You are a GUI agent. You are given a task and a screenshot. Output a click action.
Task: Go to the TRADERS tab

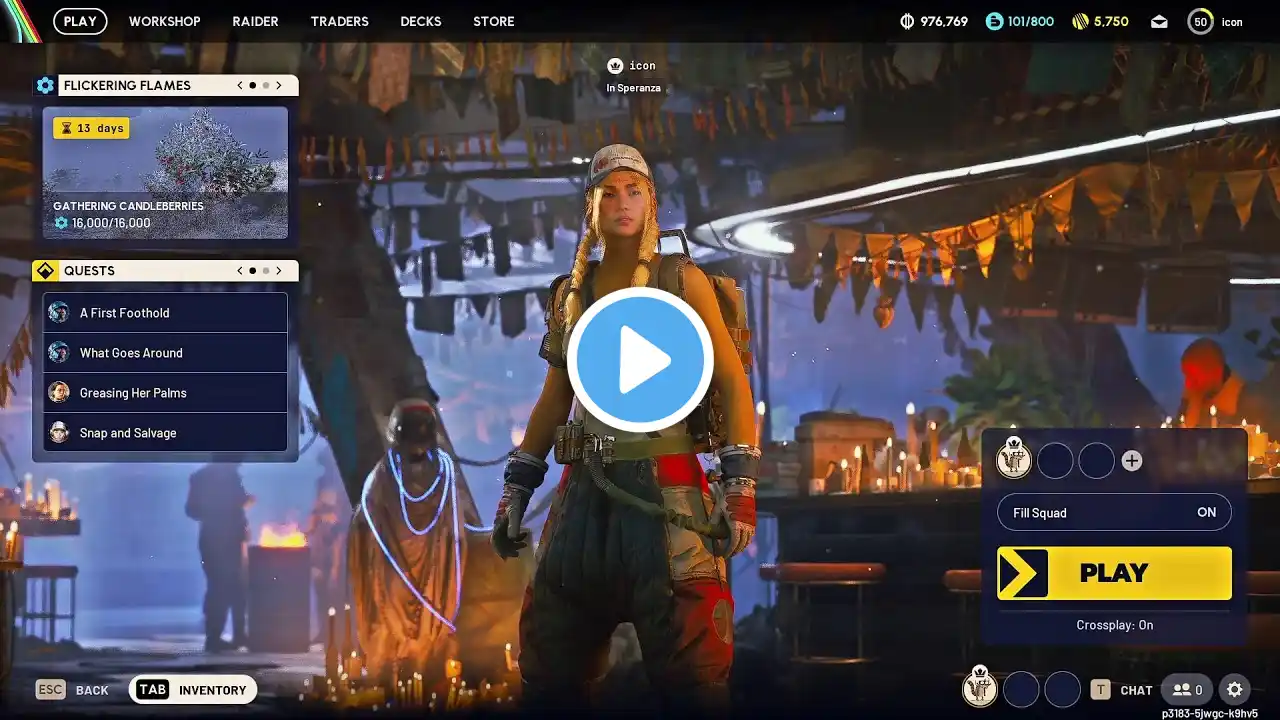339,21
